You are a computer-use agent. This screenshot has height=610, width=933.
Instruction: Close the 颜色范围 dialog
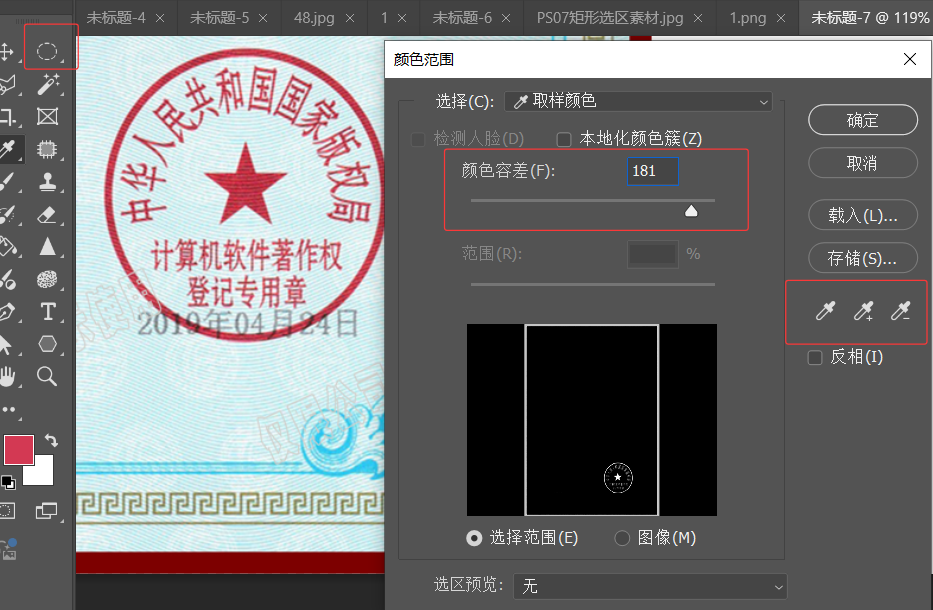click(x=910, y=59)
